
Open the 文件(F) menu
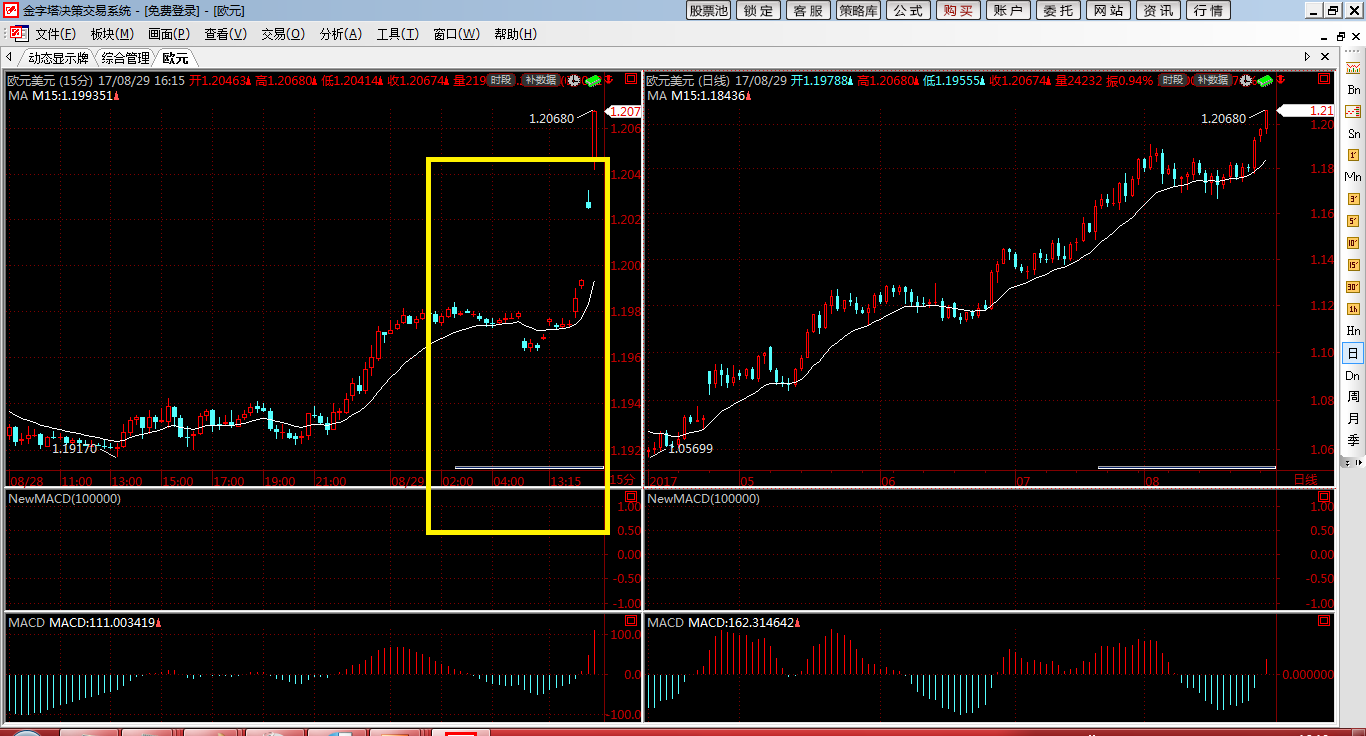pos(55,34)
